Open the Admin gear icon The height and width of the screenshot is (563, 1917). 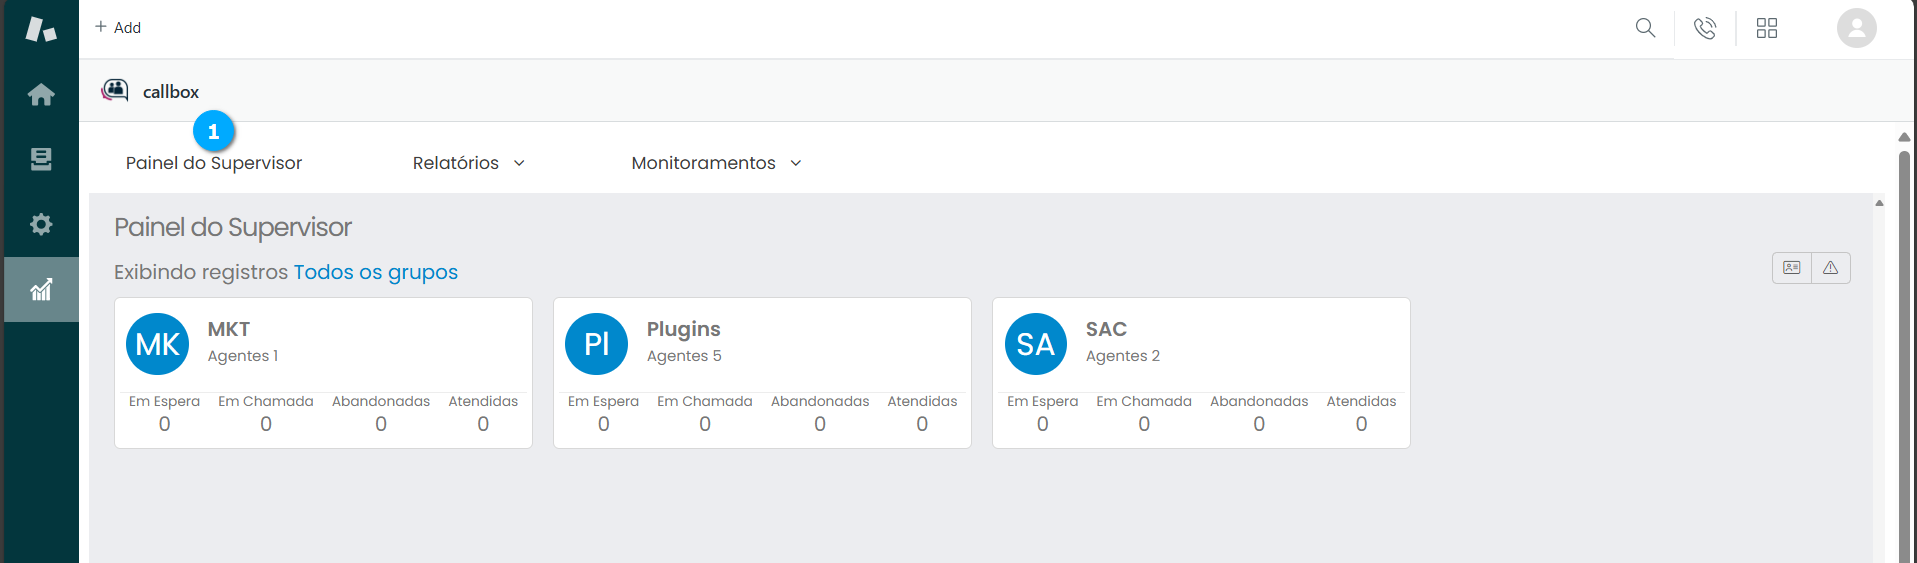[41, 224]
